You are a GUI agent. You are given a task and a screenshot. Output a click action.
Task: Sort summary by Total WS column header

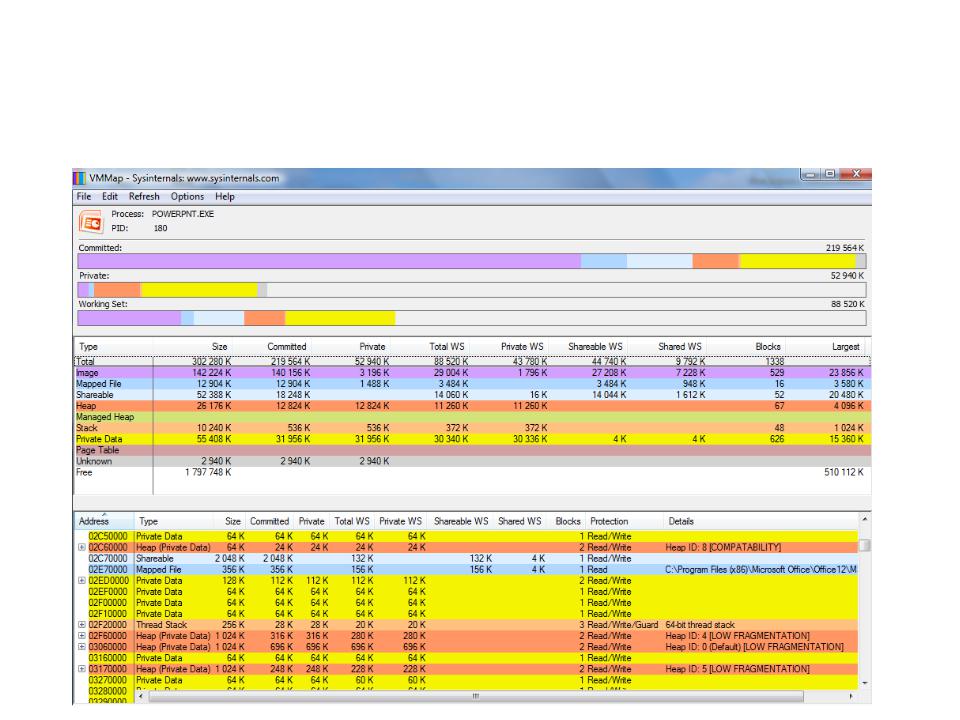430,347
